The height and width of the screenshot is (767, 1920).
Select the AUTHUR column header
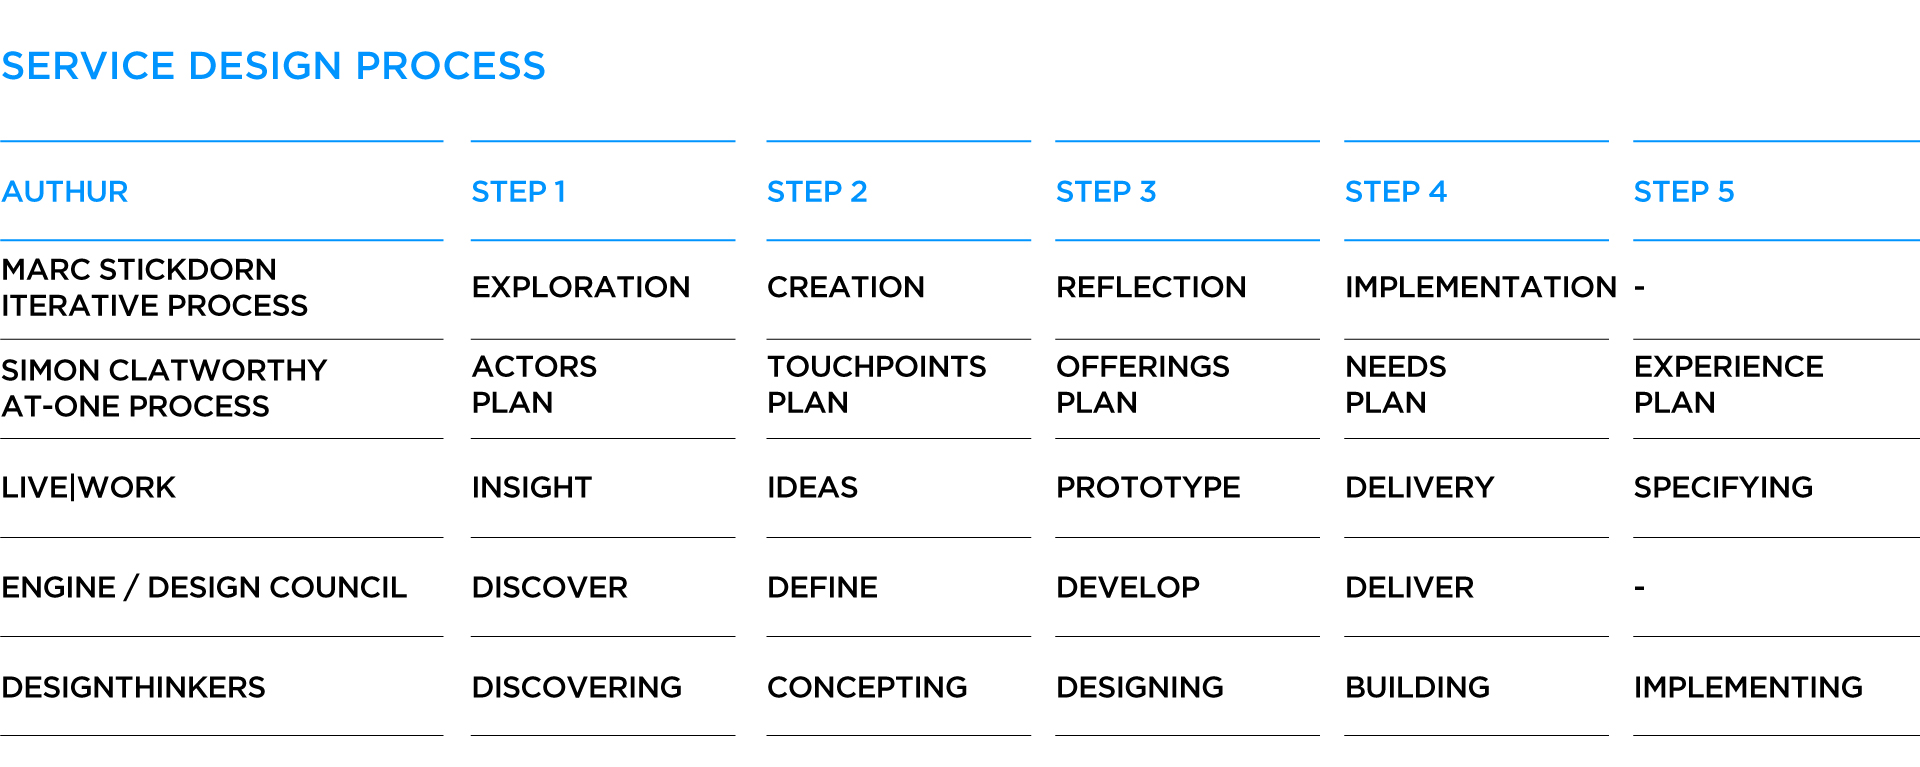tap(65, 191)
